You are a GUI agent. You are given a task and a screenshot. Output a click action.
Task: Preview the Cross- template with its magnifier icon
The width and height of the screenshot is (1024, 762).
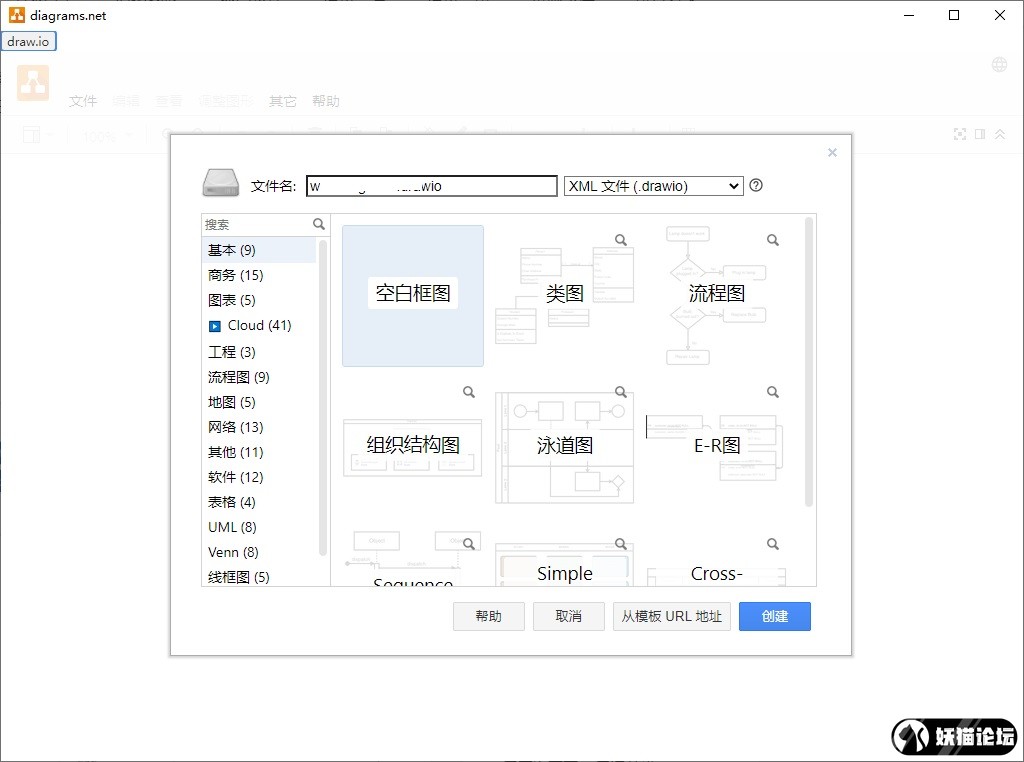(773, 544)
